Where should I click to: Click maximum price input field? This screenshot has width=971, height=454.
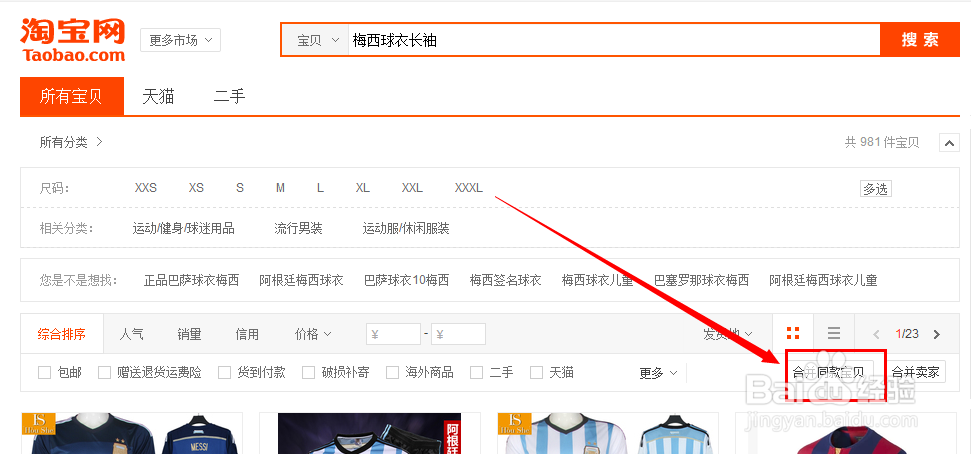[458, 334]
